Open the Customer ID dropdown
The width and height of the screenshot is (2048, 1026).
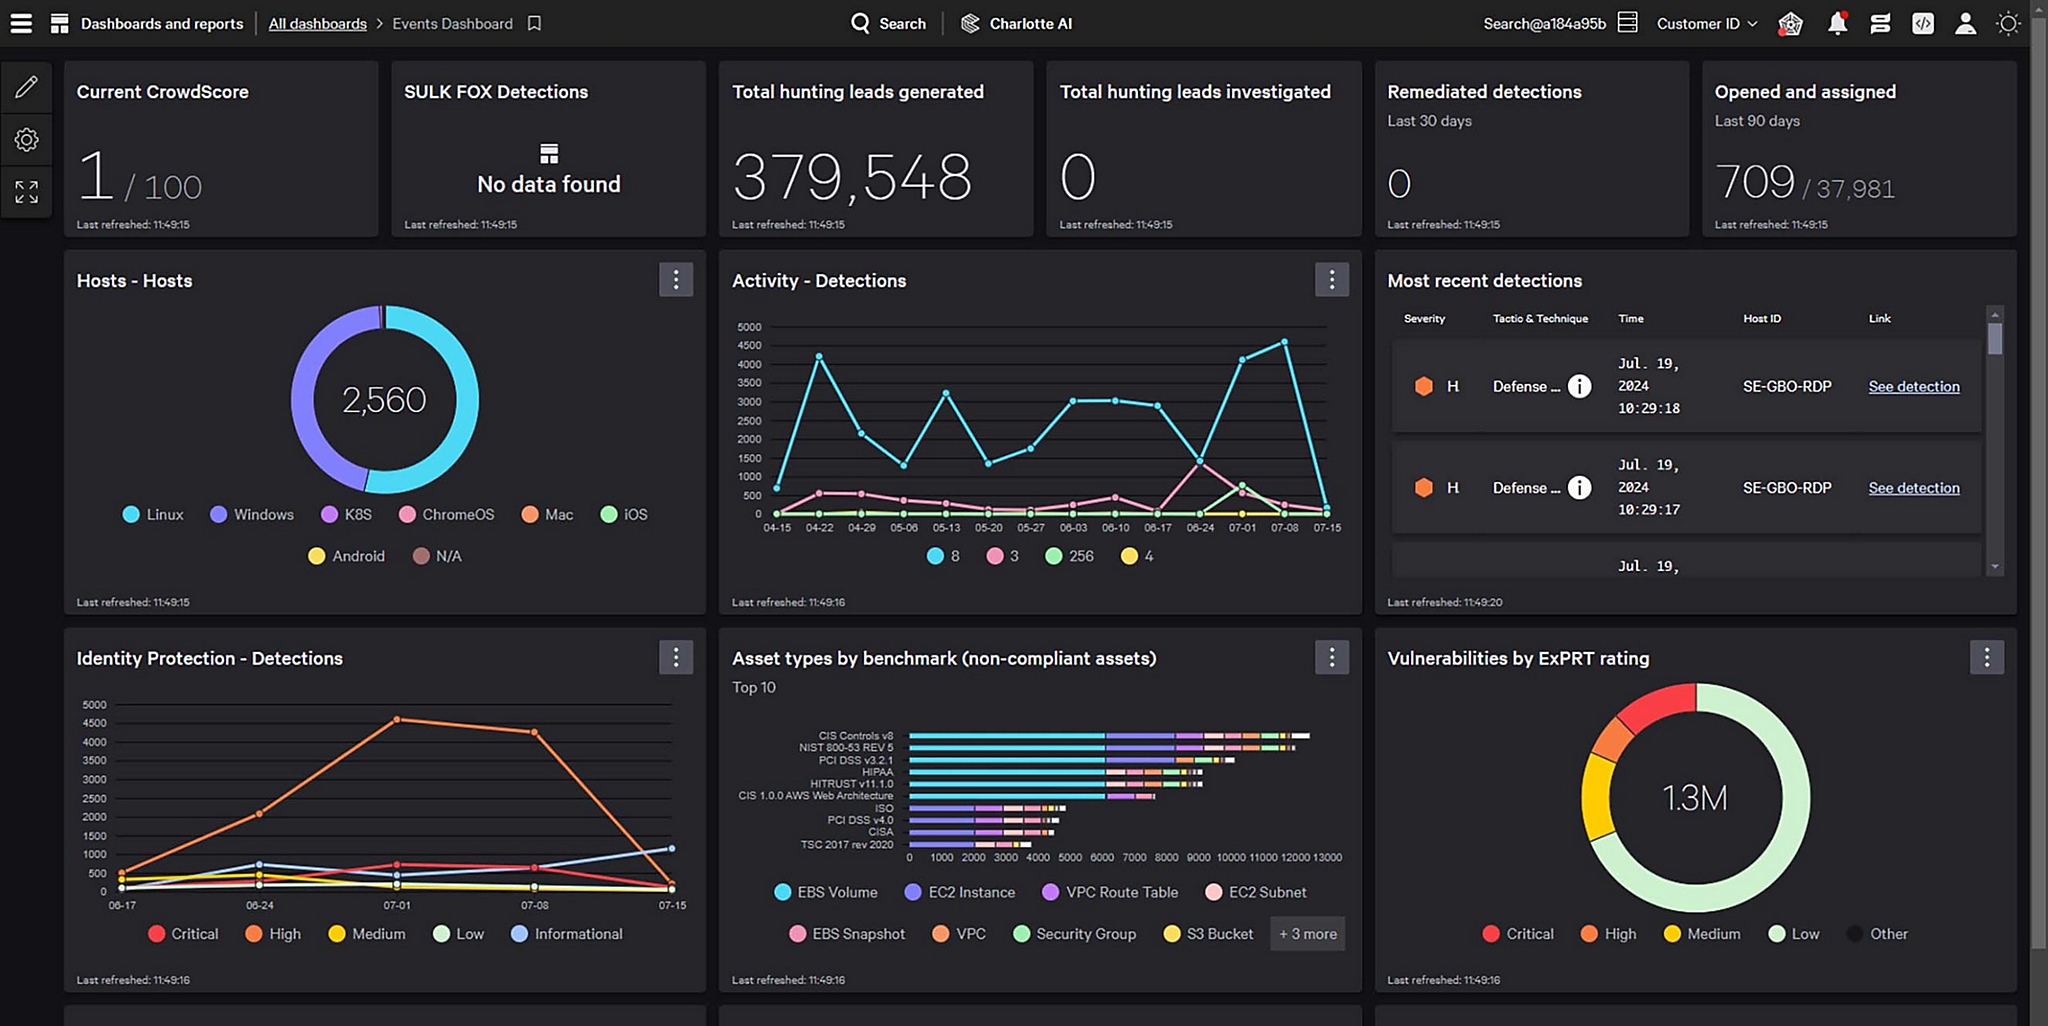tap(1706, 23)
